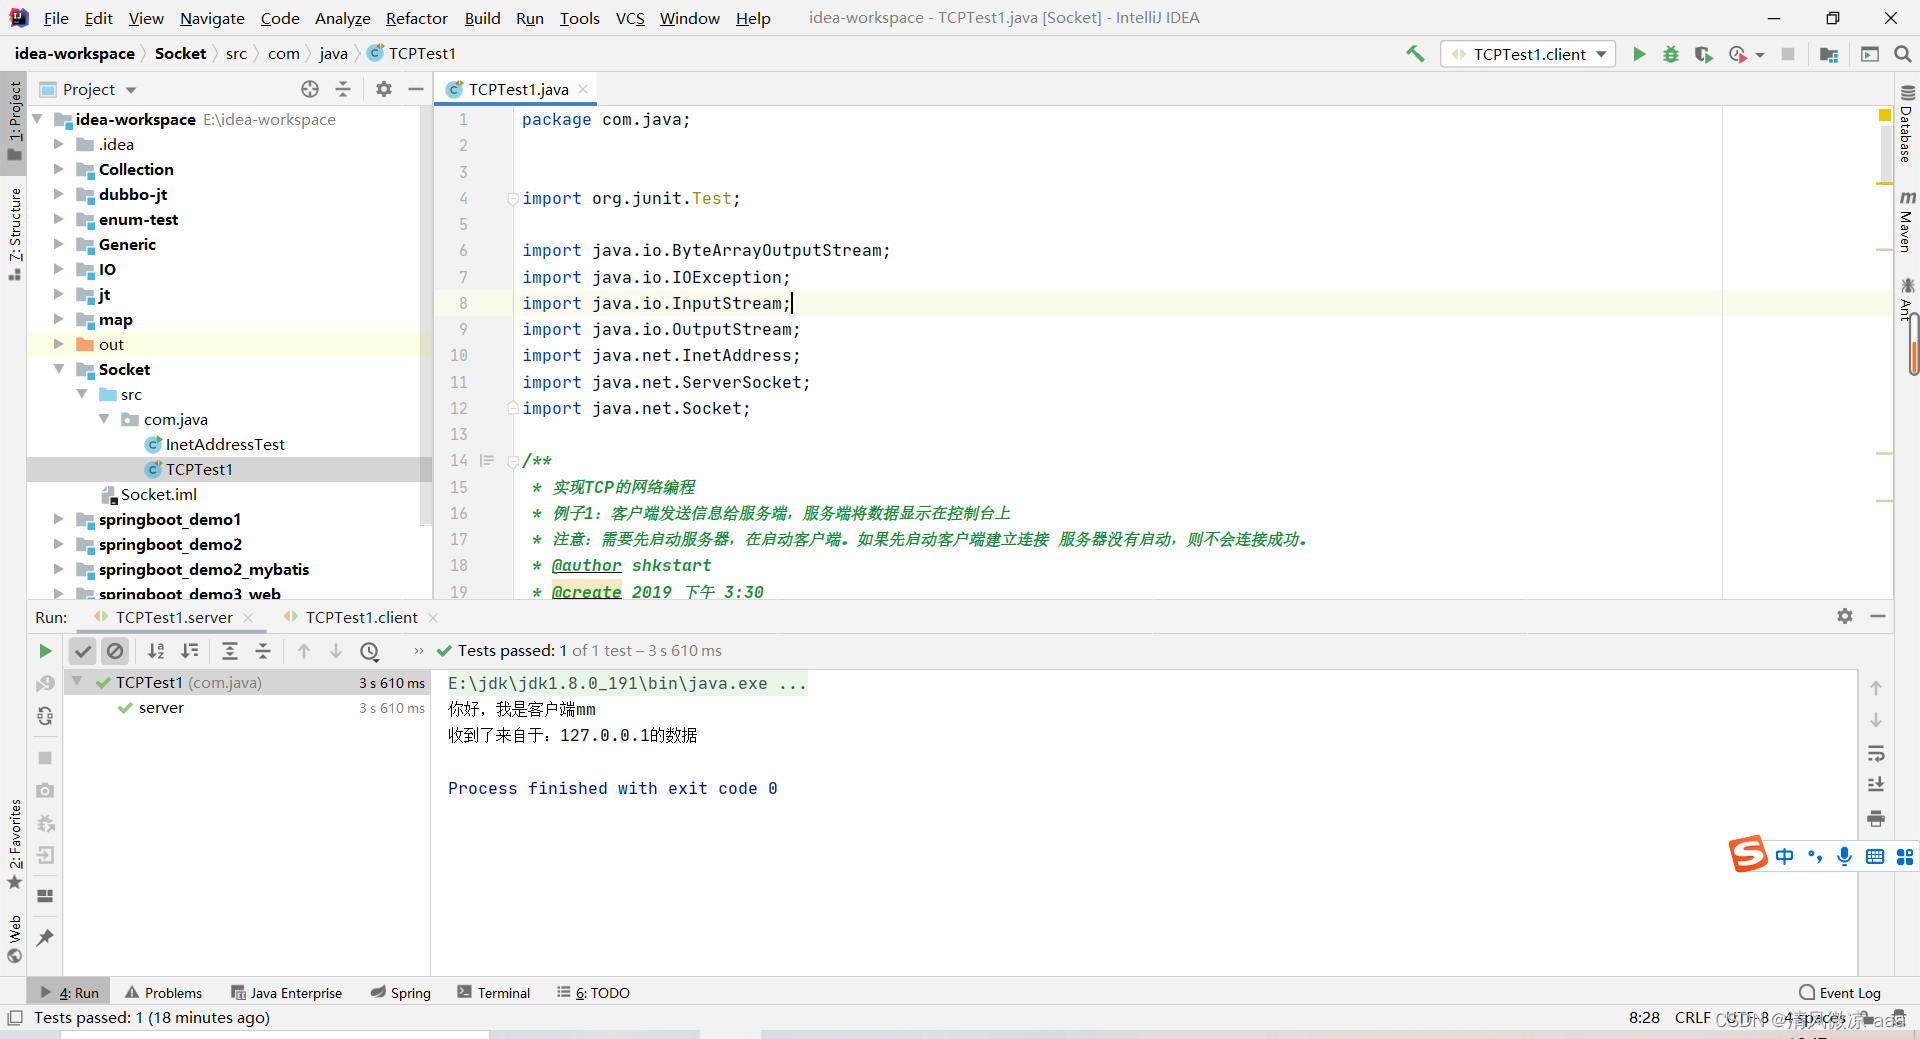Hide the Run tool window

pyautogui.click(x=1878, y=616)
